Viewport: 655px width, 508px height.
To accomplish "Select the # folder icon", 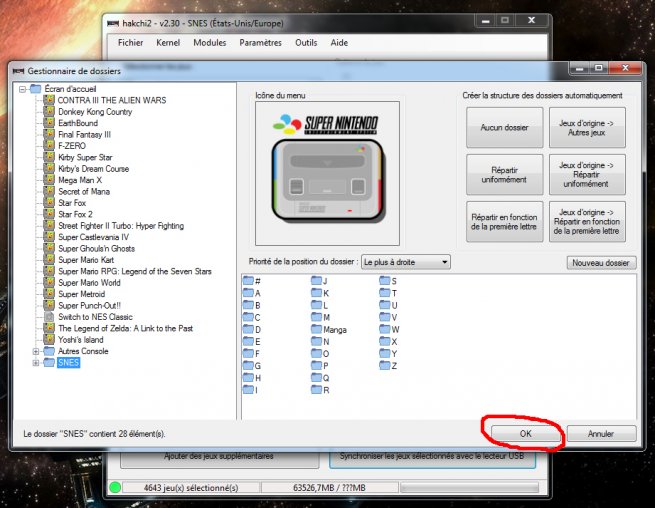I will [x=248, y=280].
